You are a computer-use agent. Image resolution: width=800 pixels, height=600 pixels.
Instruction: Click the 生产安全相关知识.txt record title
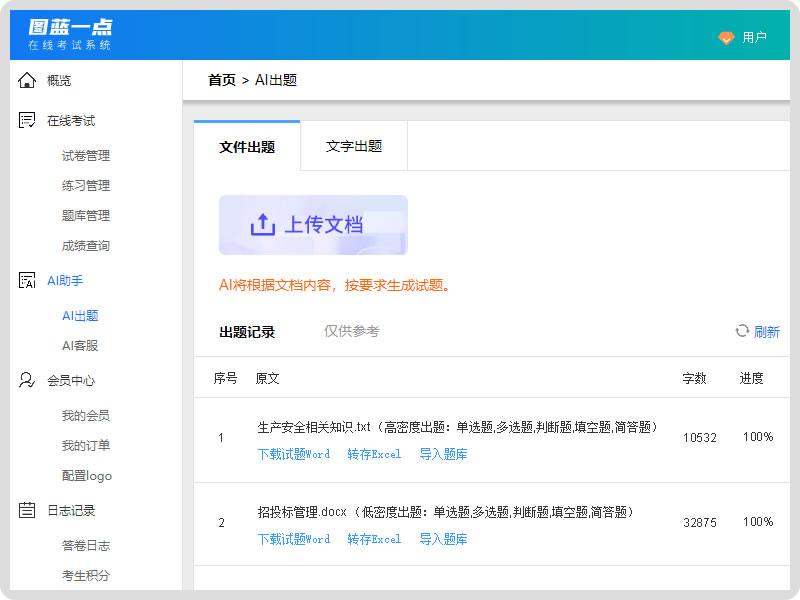[x=458, y=427]
